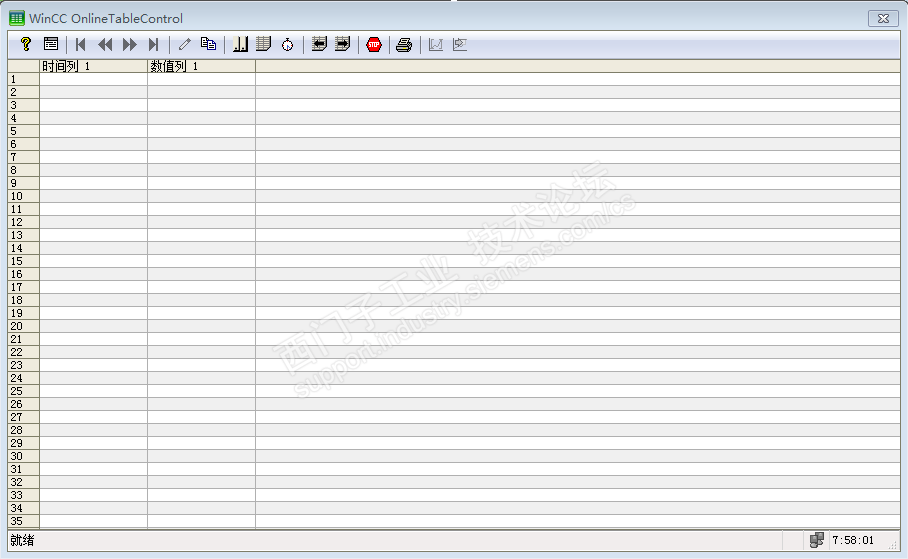Screen dimensions: 908x559
Task: Print the table with printer icon
Action: 404,45
